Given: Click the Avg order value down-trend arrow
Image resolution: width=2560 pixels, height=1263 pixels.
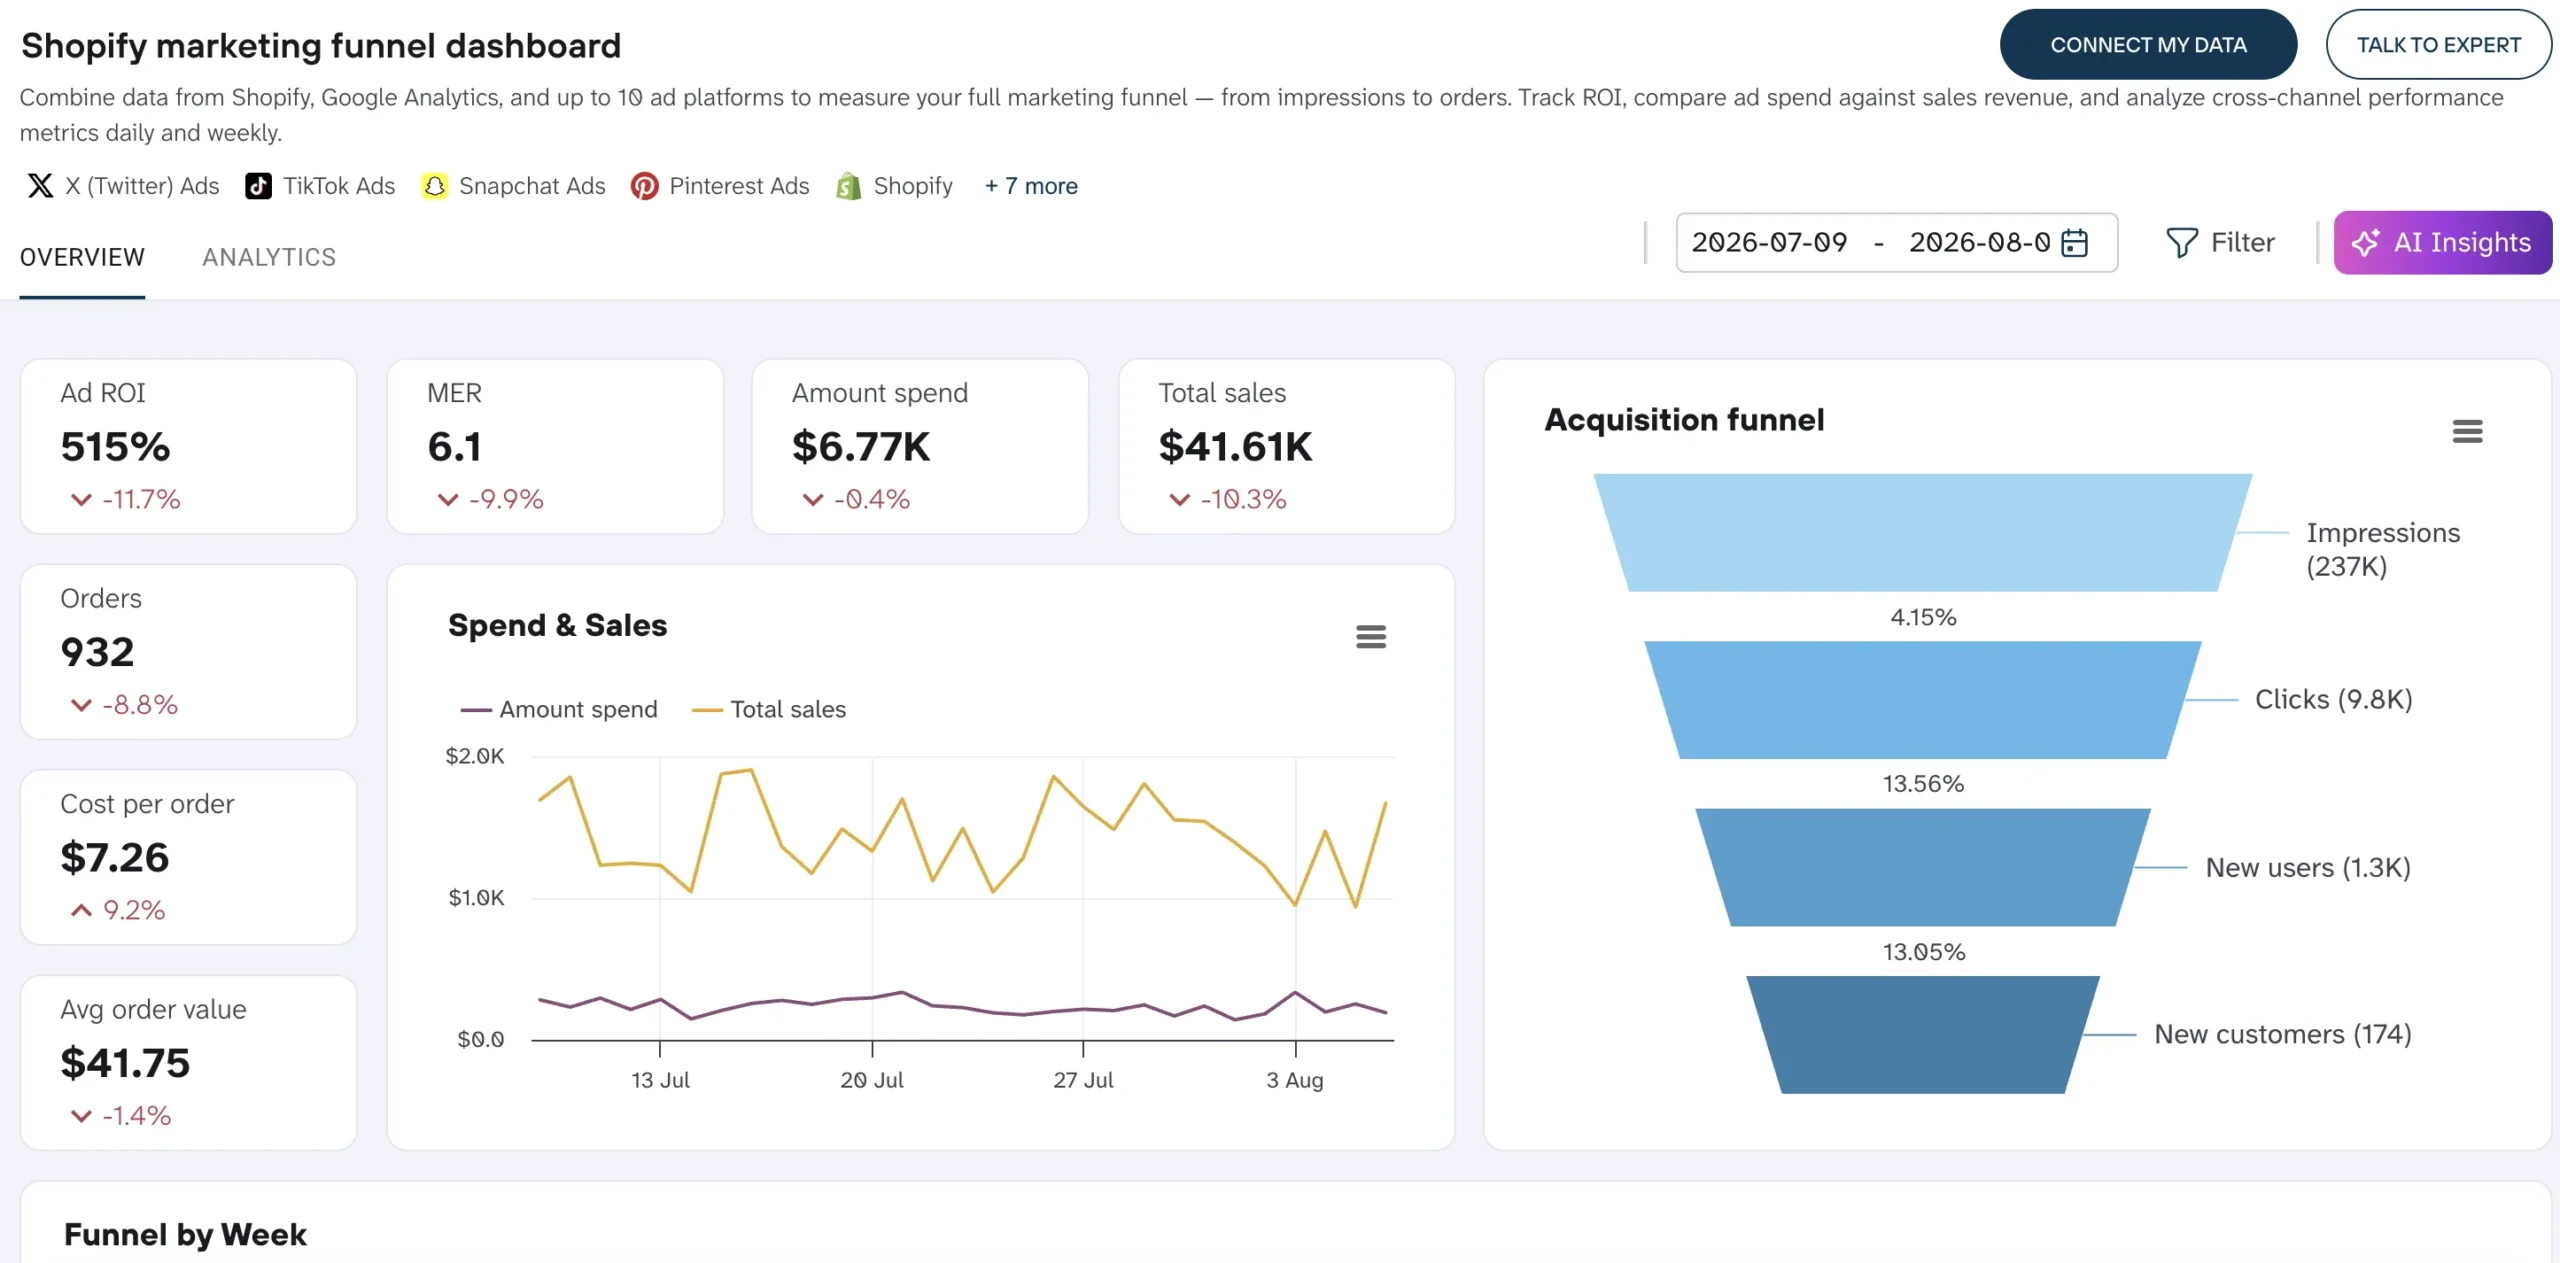Looking at the screenshot, I should [x=81, y=1116].
